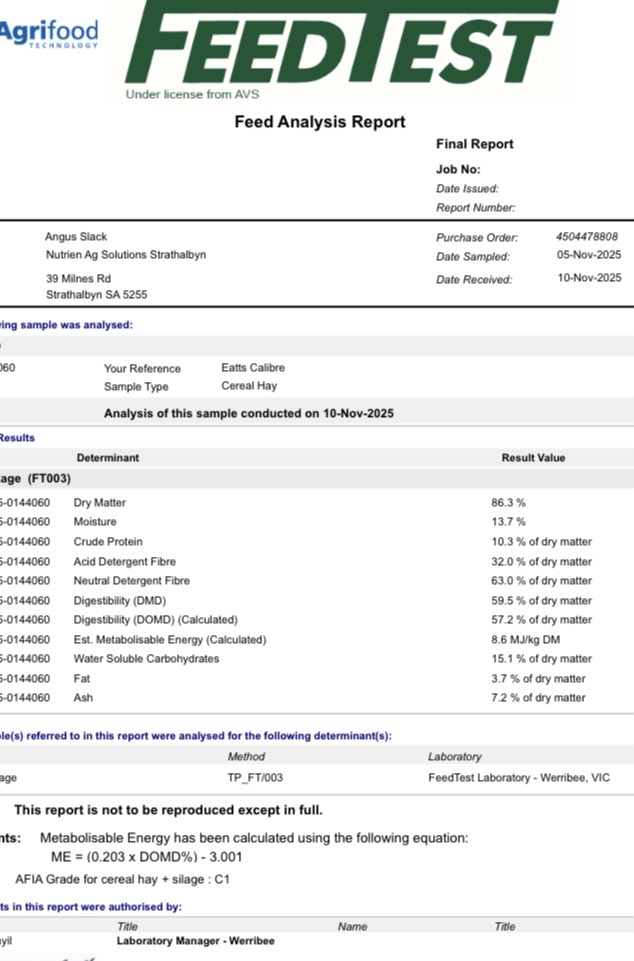
Task: Click the Purchase Order number 4504478808
Action: pos(587,237)
